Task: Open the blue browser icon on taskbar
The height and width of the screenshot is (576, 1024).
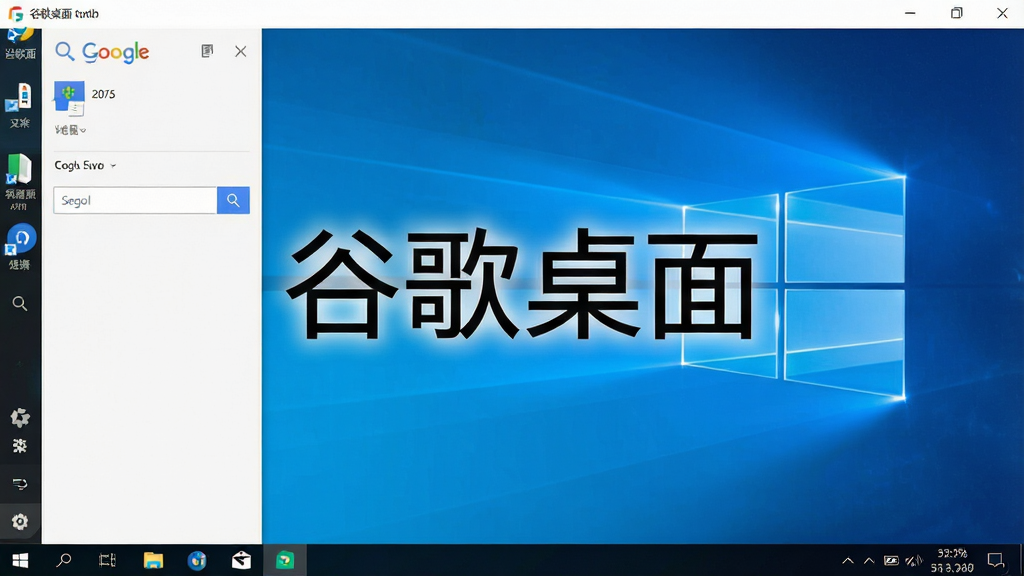Action: click(197, 560)
